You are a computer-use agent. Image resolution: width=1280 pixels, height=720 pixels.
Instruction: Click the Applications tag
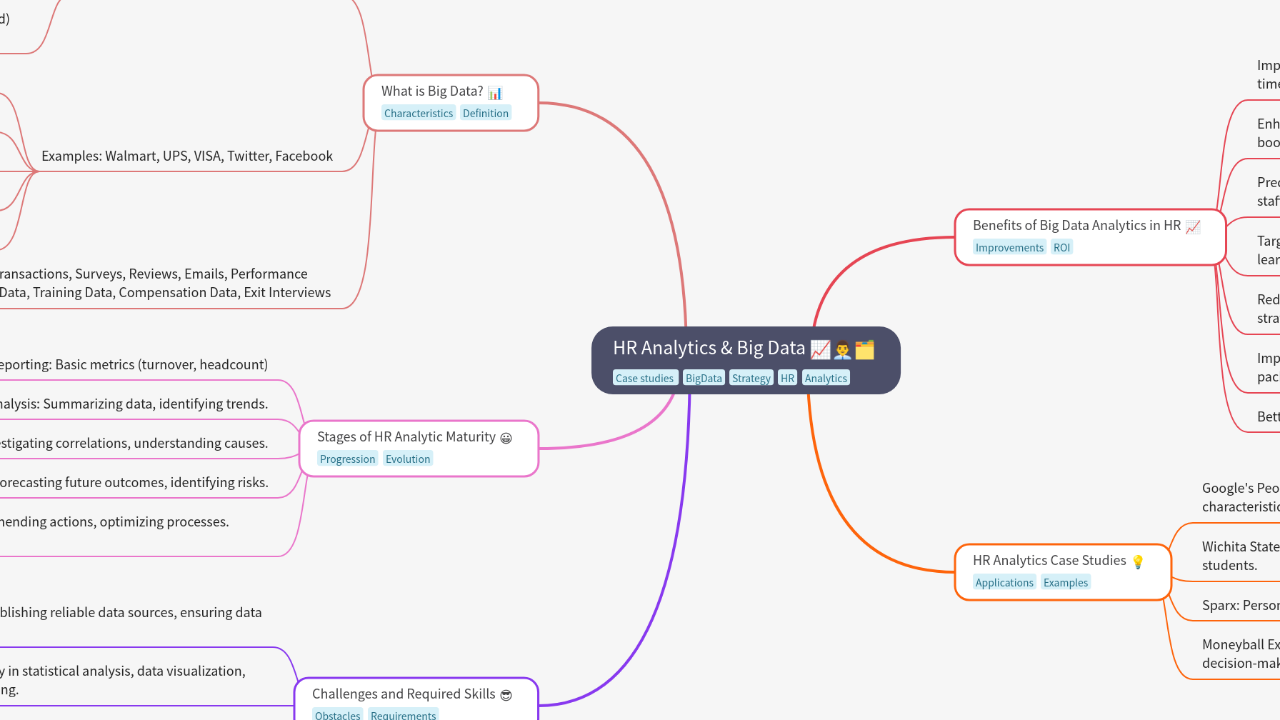click(x=1005, y=582)
